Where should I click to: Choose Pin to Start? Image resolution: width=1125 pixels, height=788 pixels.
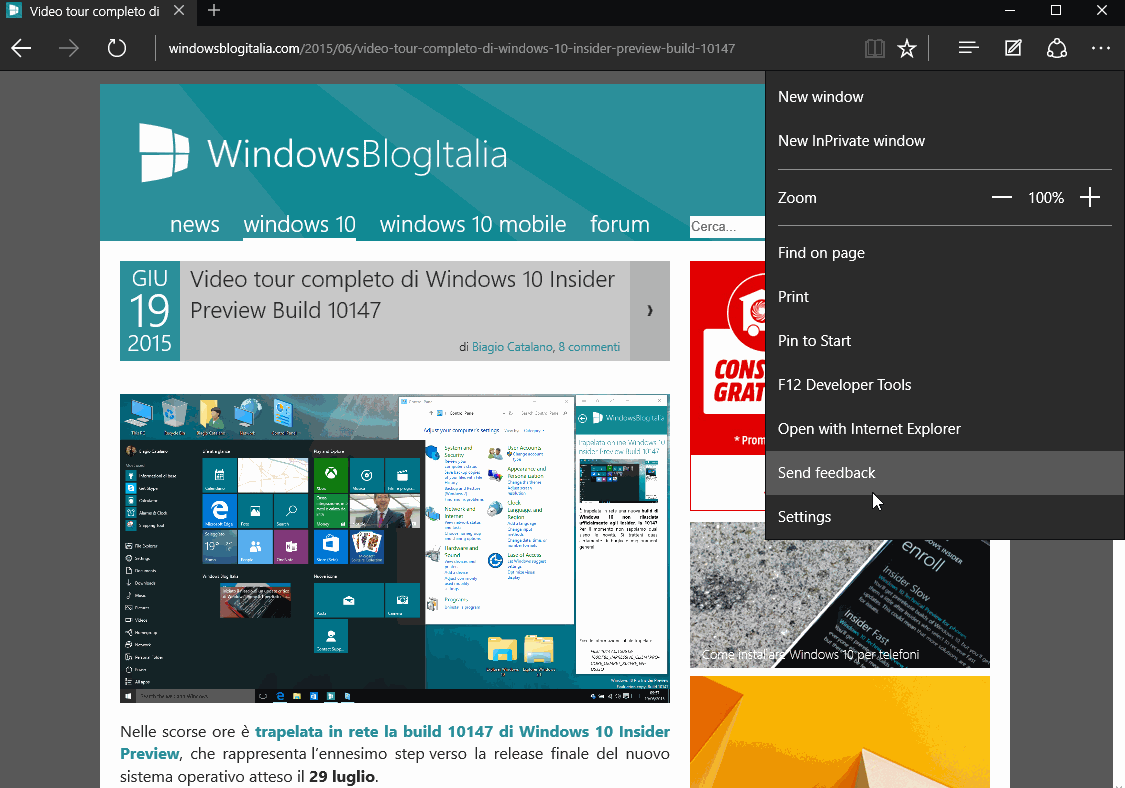point(944,341)
